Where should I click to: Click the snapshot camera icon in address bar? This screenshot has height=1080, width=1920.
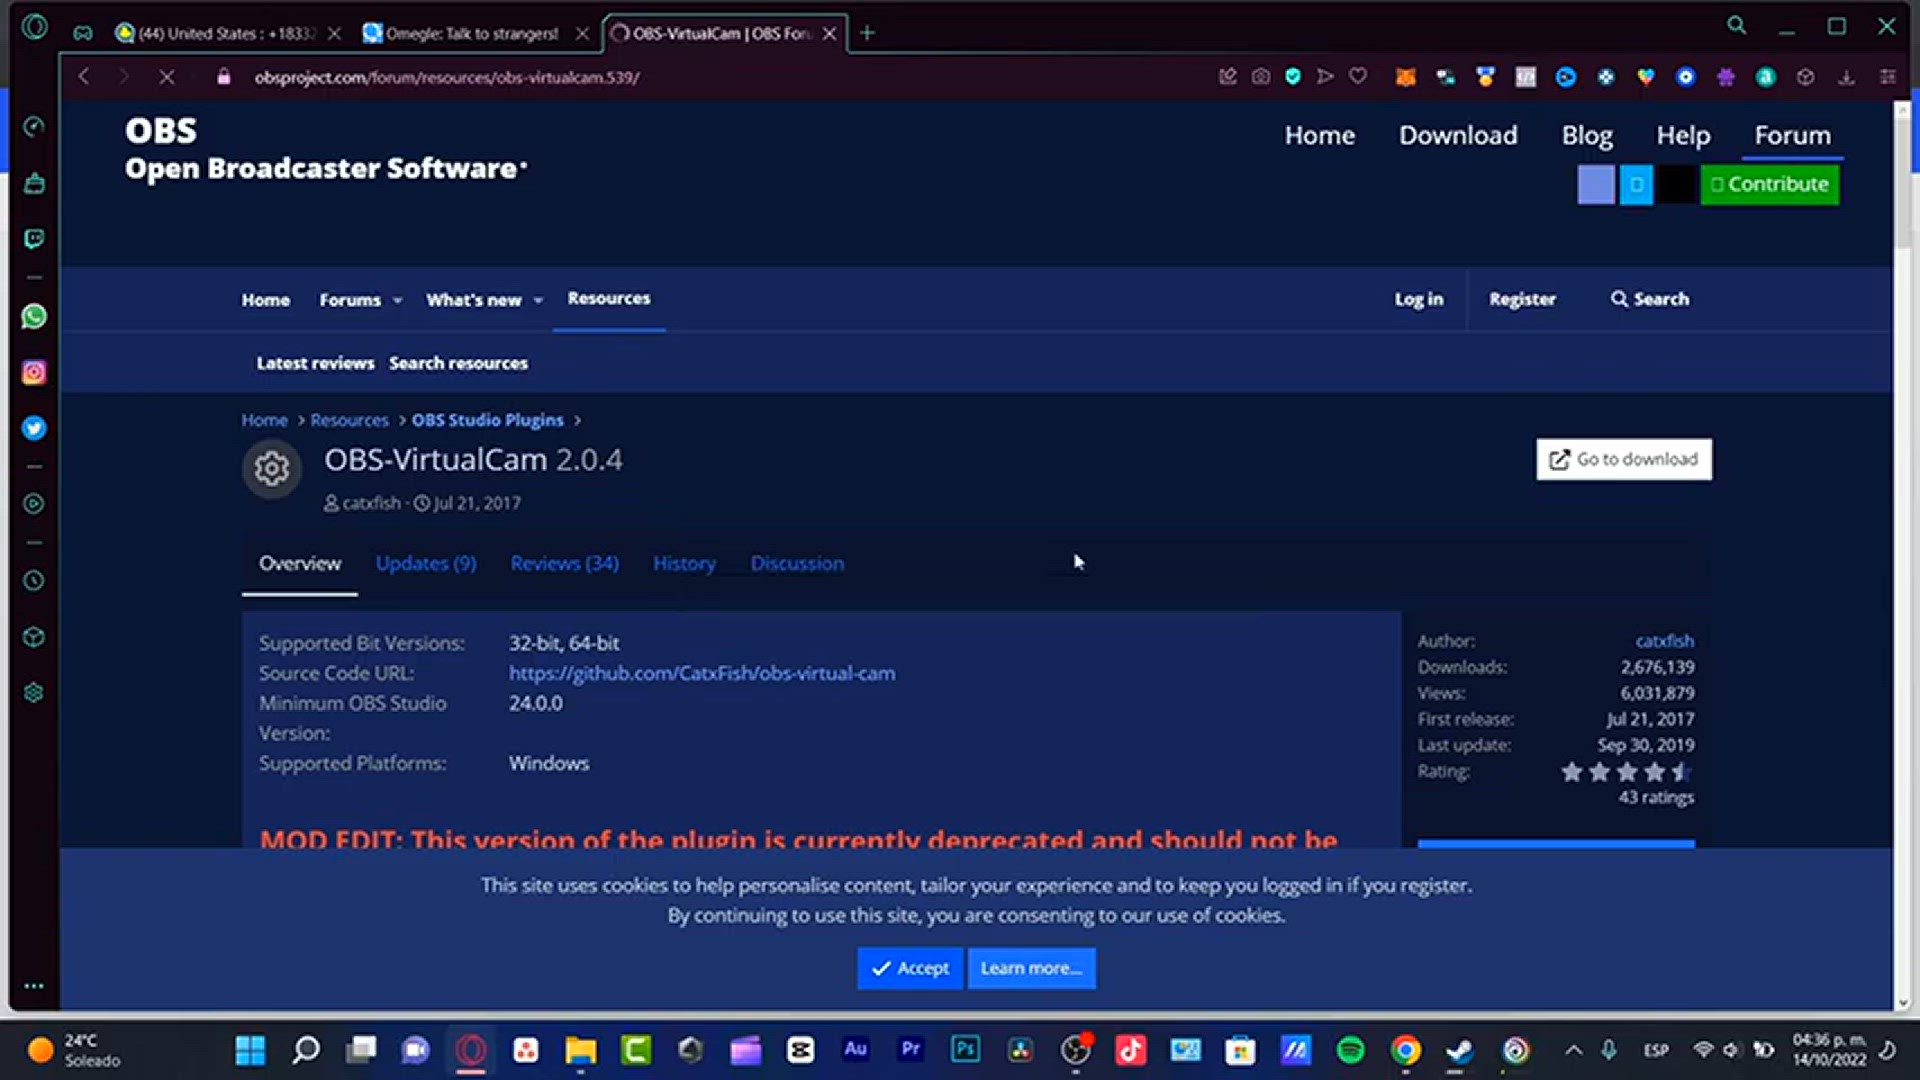point(1261,77)
